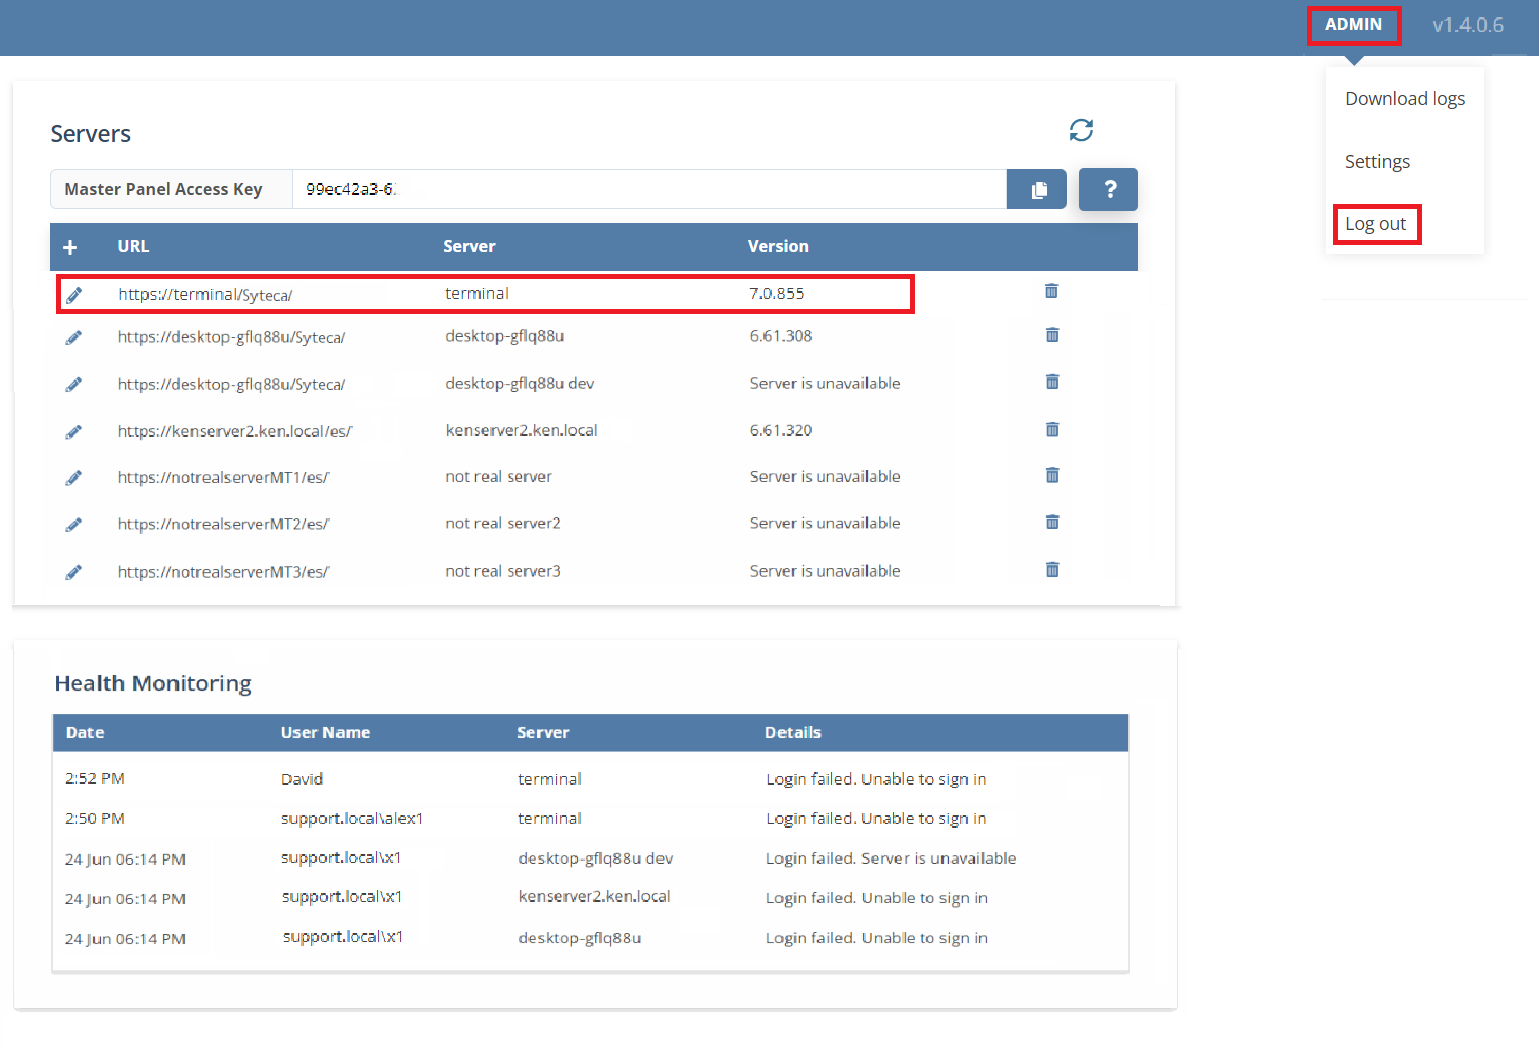Open the question mark help button
Image resolution: width=1539 pixels, height=1048 pixels.
[1108, 189]
